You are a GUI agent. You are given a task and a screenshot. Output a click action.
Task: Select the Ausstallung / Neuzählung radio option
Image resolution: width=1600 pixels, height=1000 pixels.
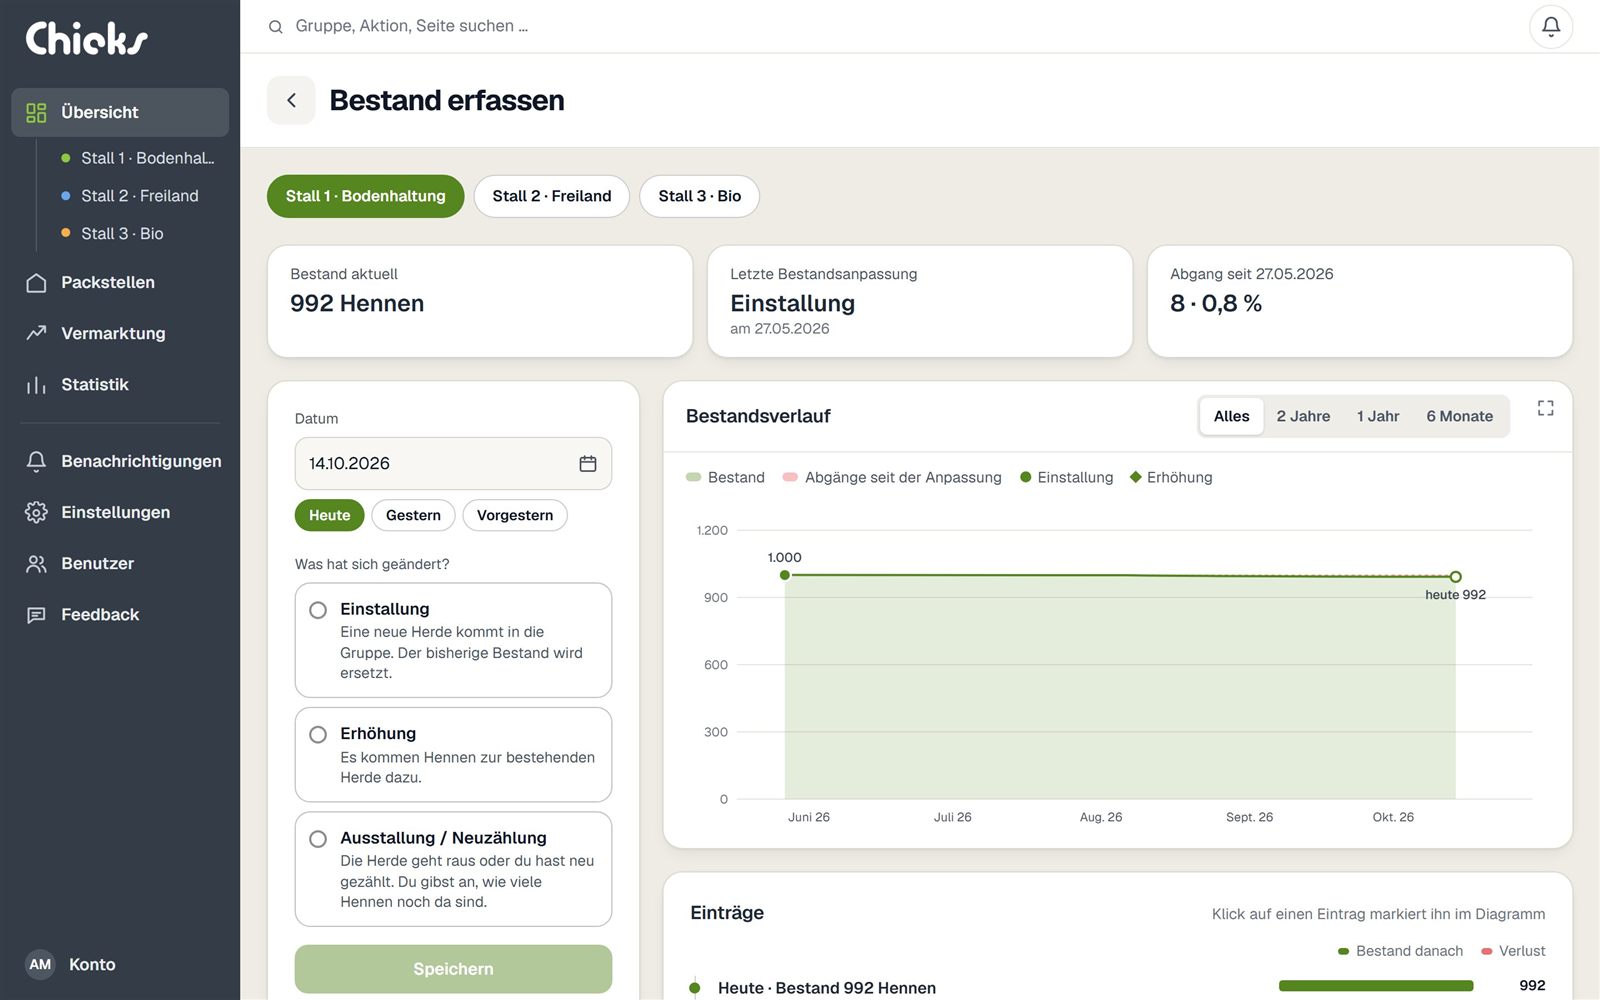(453, 869)
